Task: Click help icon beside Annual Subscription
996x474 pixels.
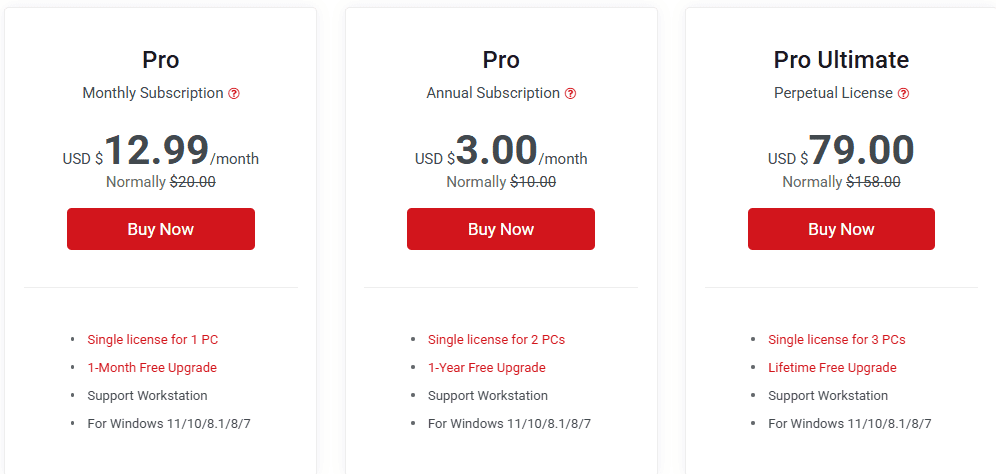Action: tap(570, 93)
